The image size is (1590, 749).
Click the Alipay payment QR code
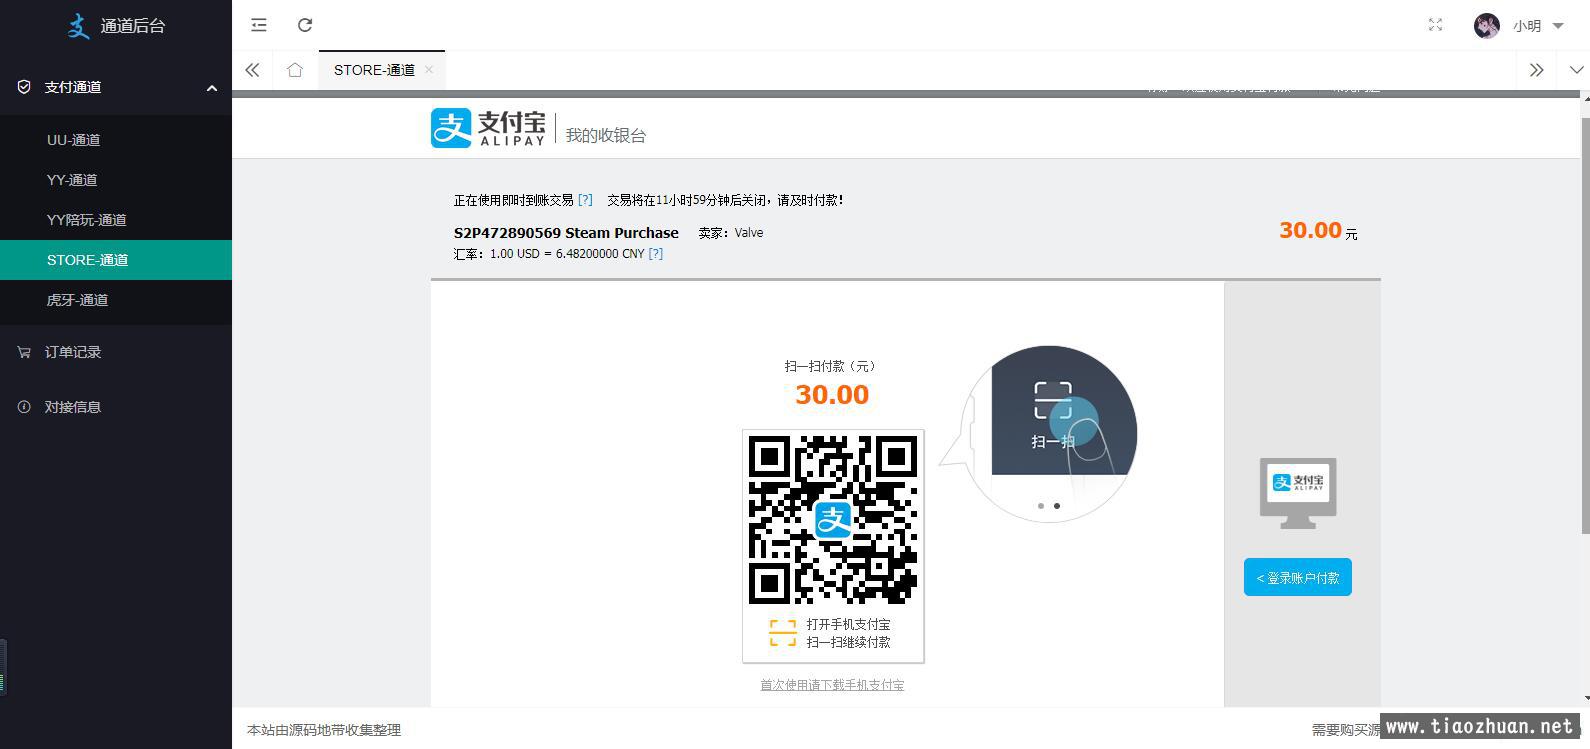[x=833, y=520]
